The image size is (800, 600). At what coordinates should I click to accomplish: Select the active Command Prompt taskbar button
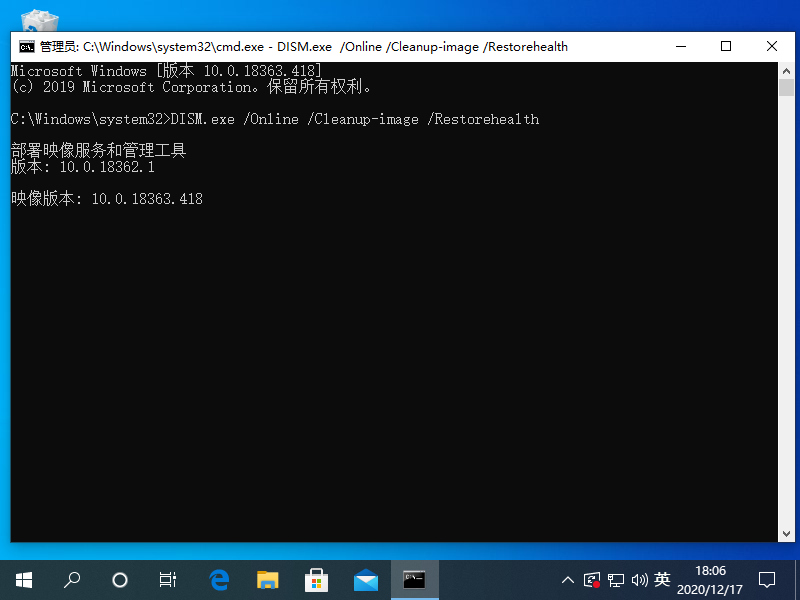pos(414,579)
